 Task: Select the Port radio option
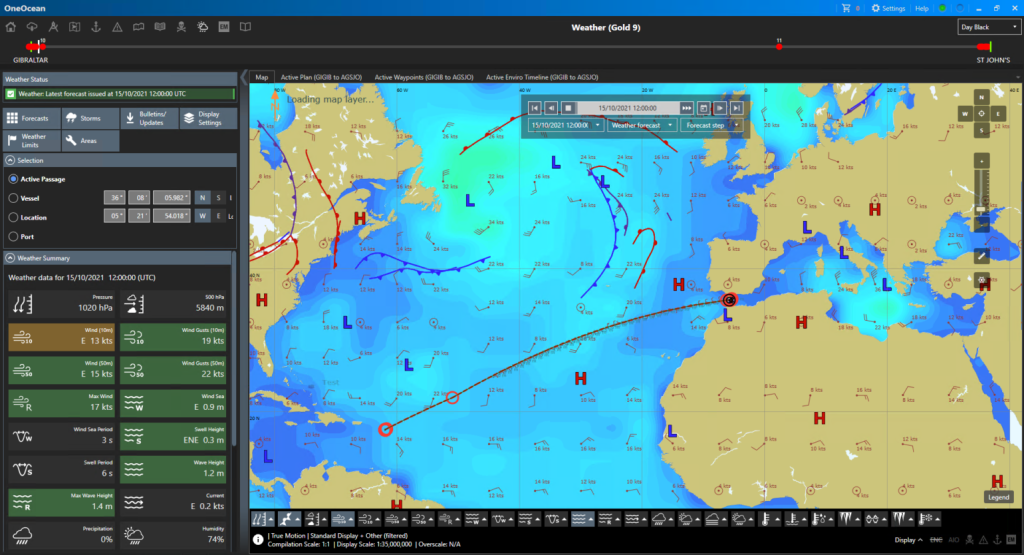point(13,236)
